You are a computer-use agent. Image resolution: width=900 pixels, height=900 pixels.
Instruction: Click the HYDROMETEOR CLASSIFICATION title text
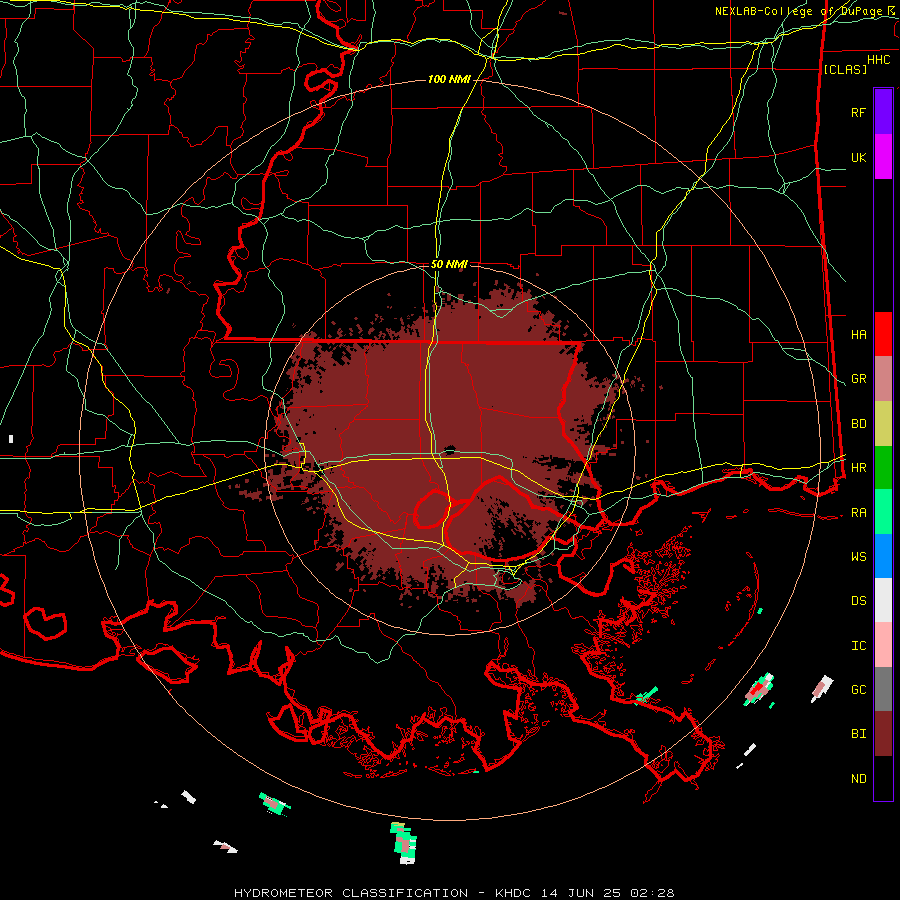(351, 893)
